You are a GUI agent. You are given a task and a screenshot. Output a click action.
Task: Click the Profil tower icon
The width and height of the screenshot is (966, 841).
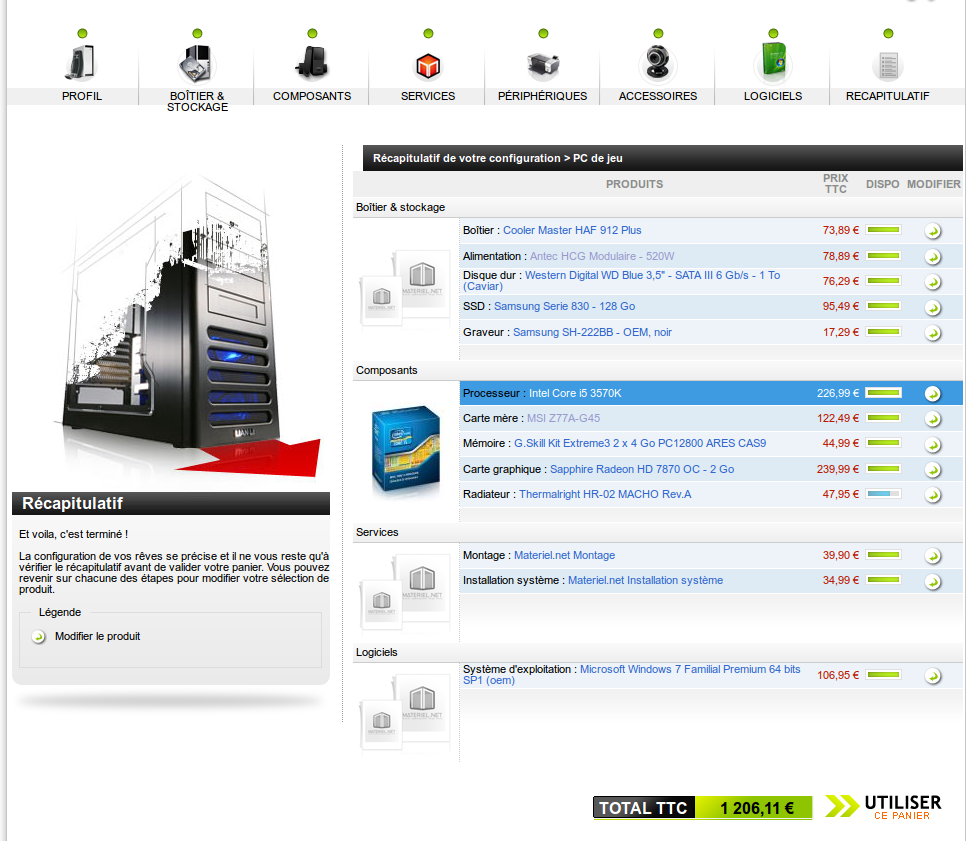81,62
